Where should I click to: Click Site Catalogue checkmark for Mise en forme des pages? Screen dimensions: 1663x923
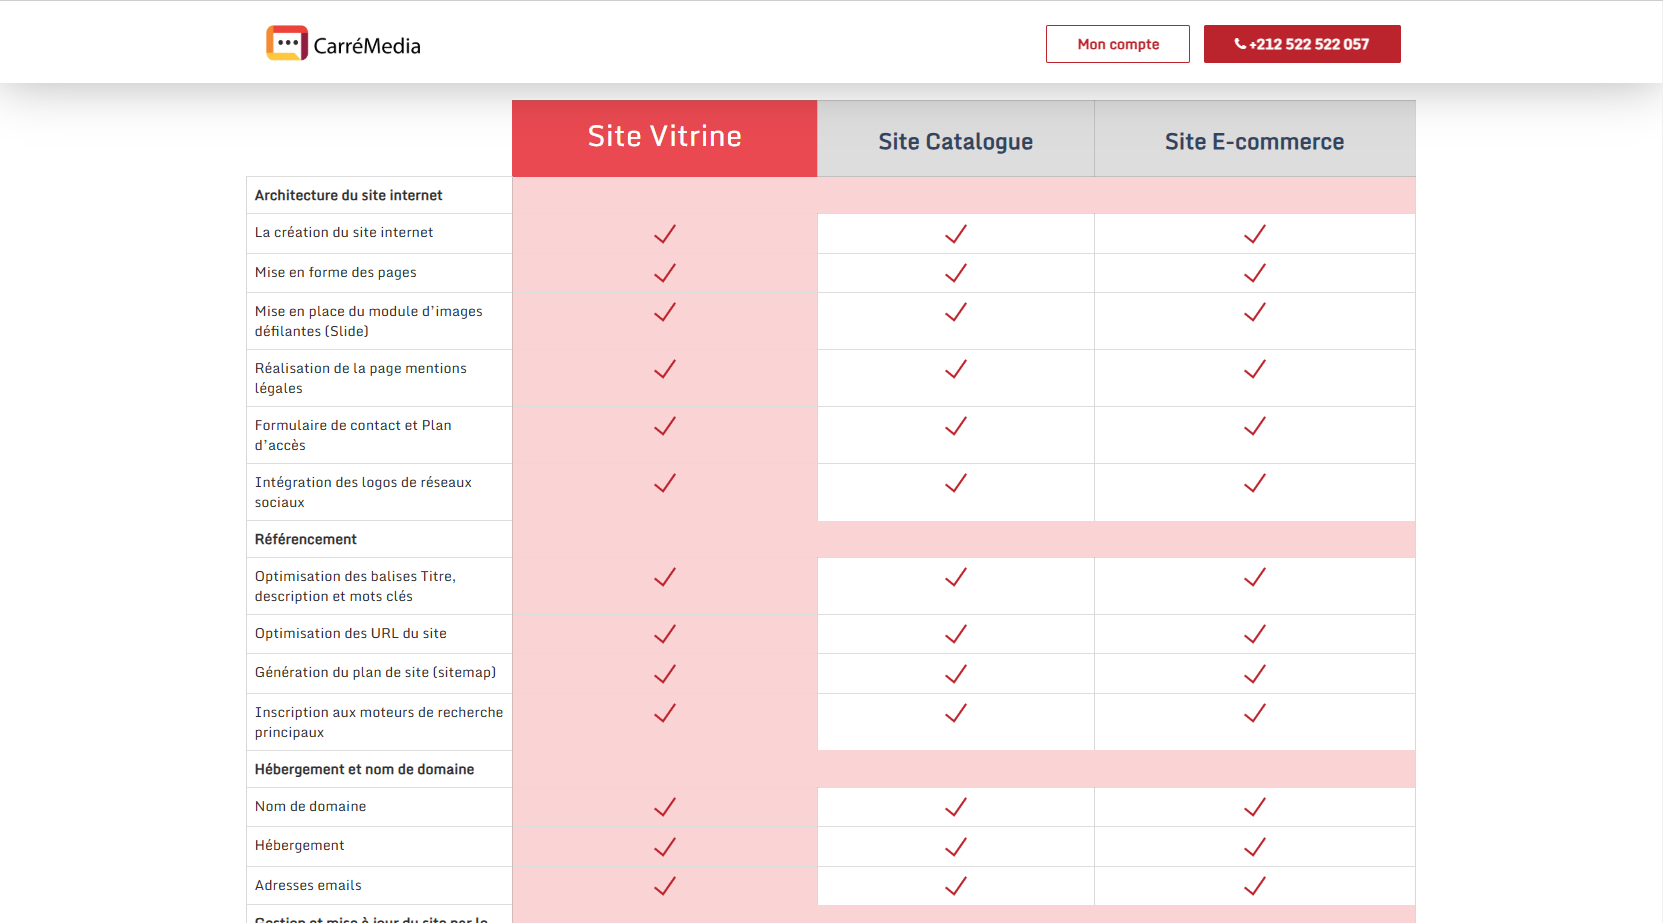coord(956,273)
